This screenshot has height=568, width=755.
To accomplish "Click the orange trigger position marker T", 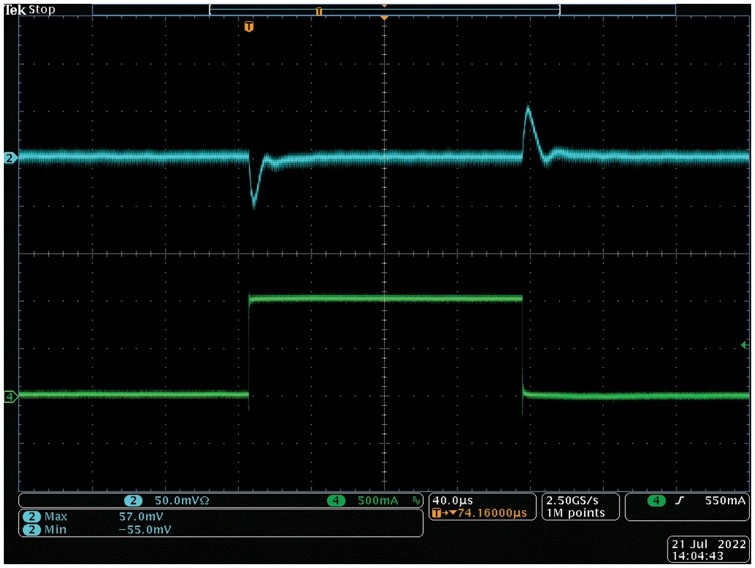I will point(248,26).
